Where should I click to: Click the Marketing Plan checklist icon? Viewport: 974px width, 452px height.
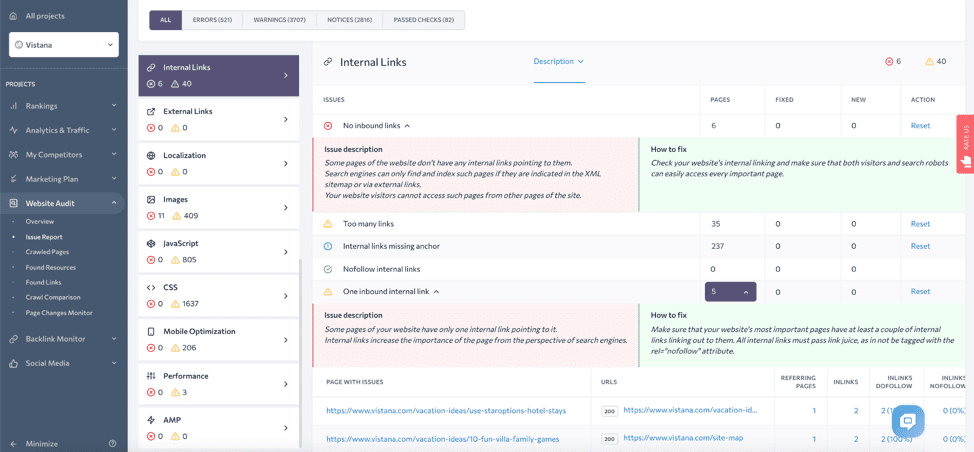13,179
